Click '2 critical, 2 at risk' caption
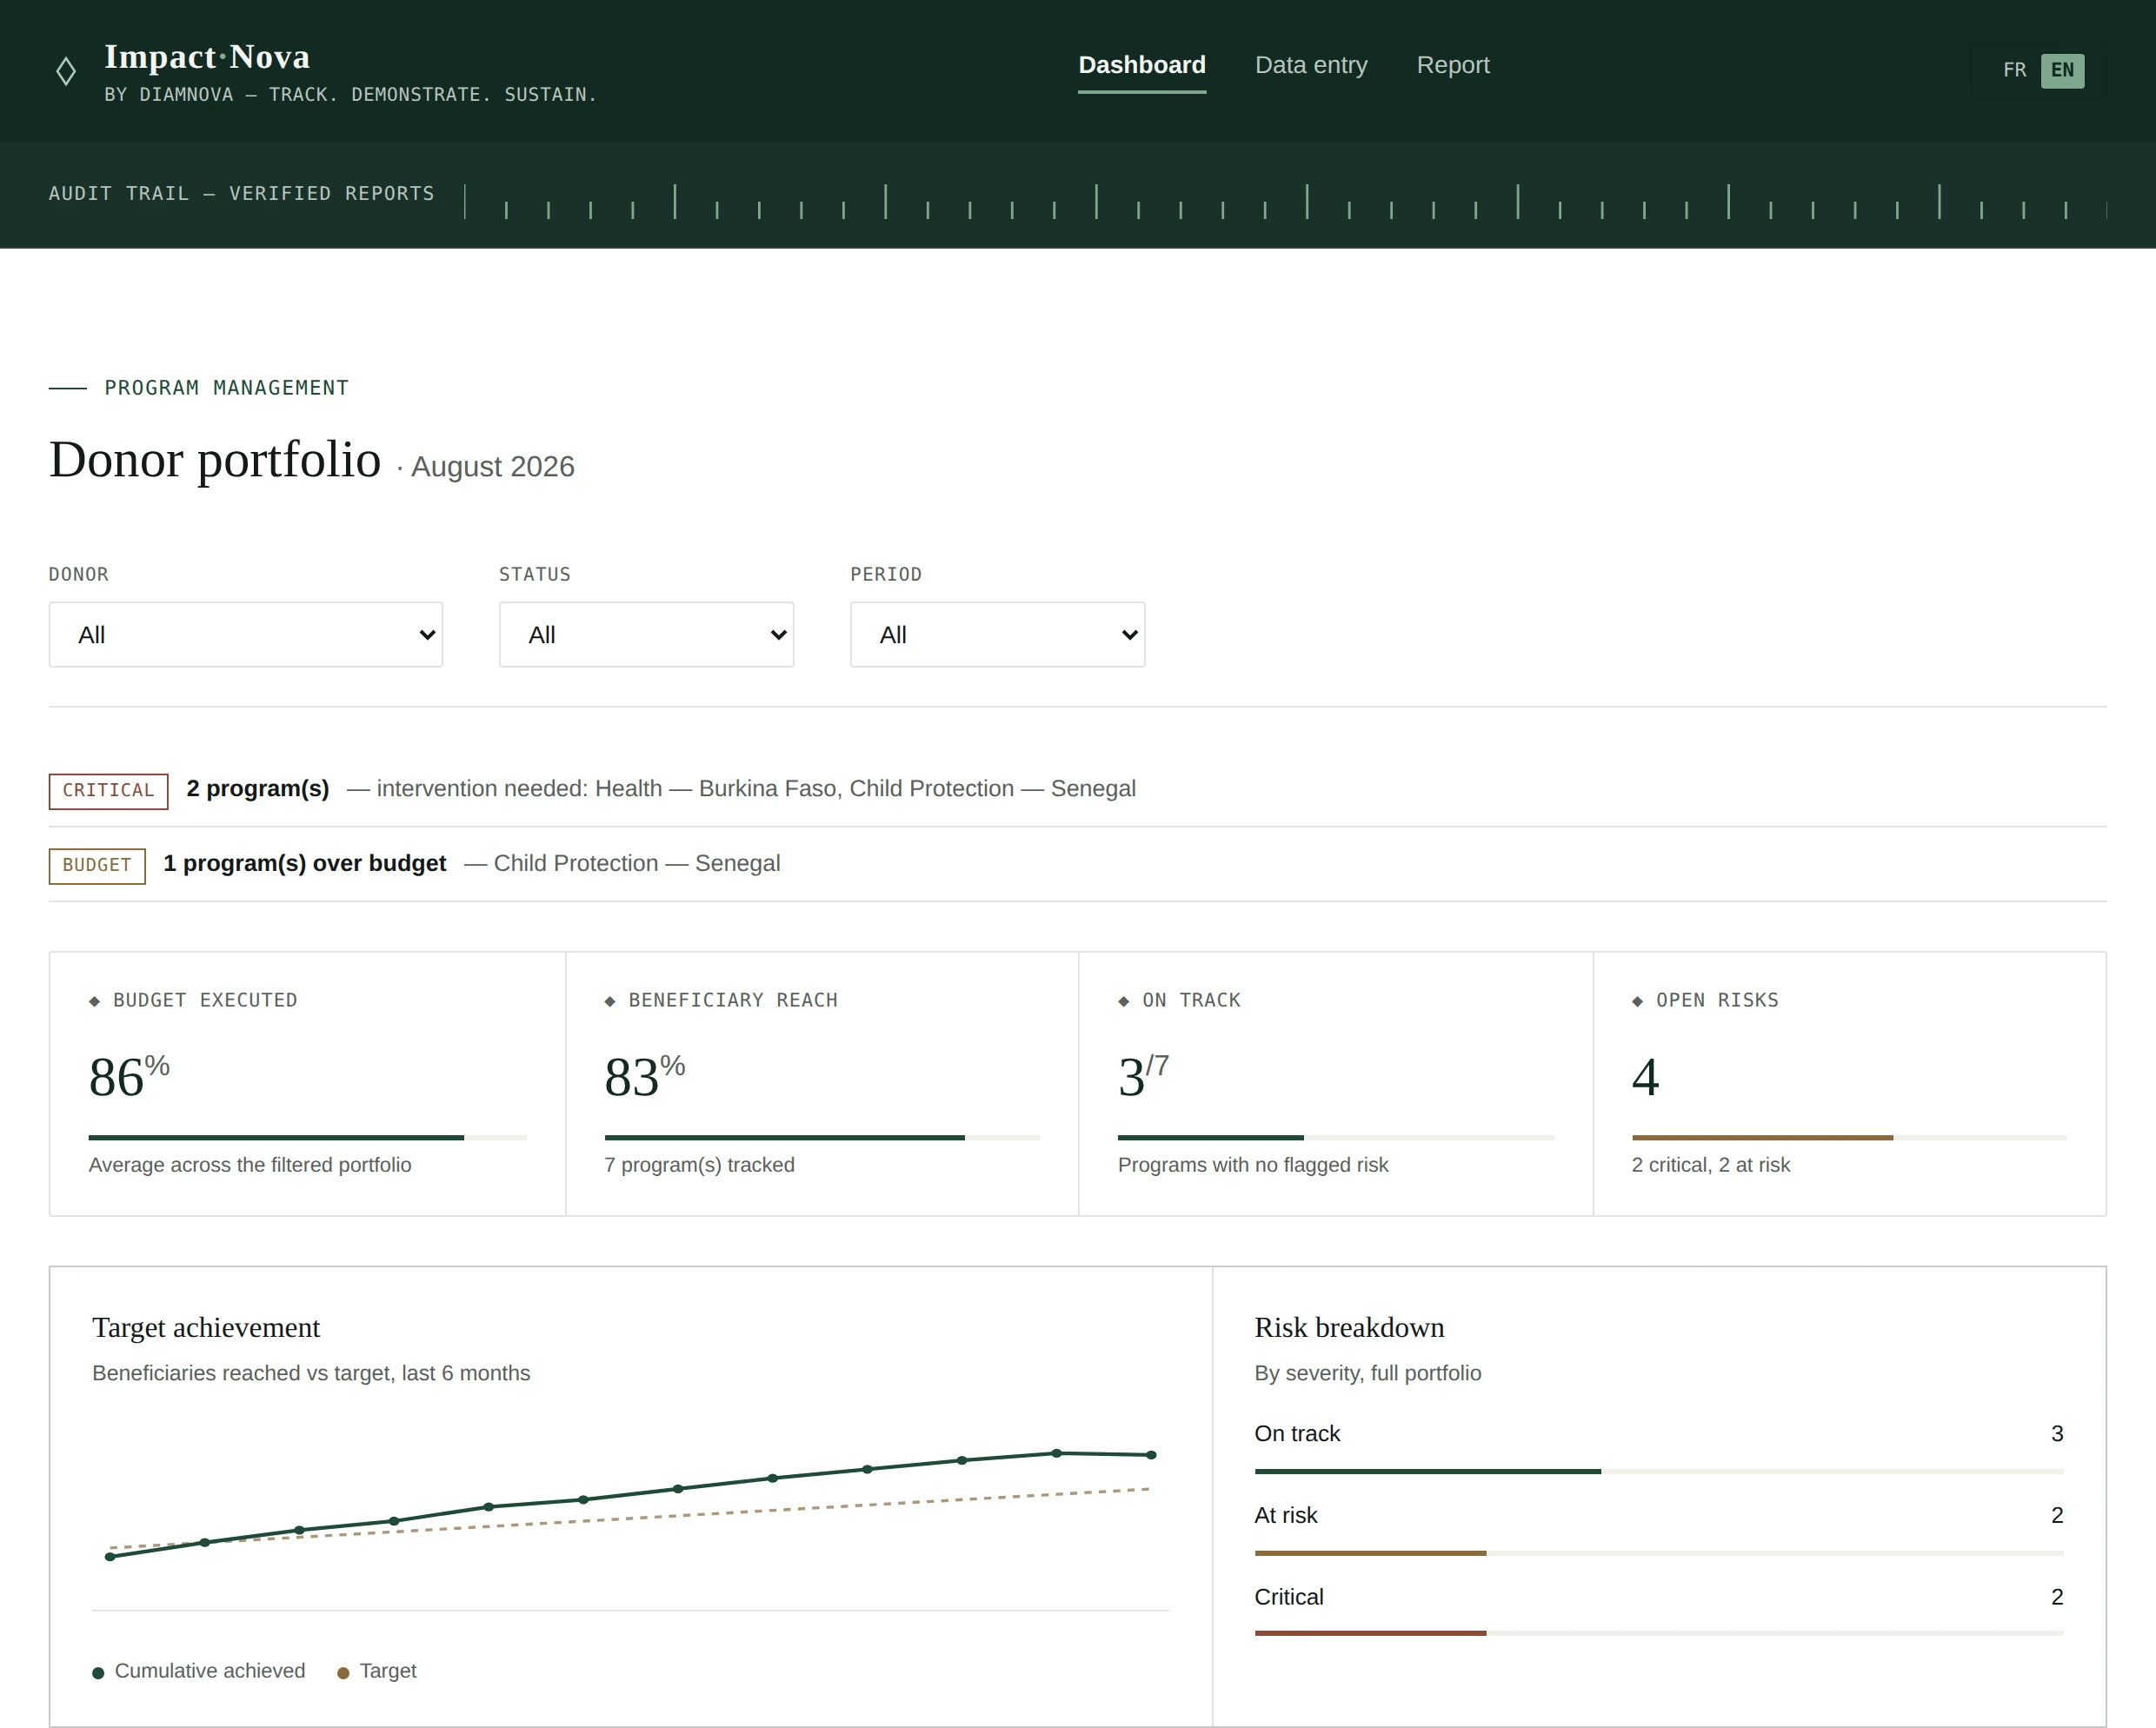Image resolution: width=2156 pixels, height=1728 pixels. [x=1711, y=1165]
